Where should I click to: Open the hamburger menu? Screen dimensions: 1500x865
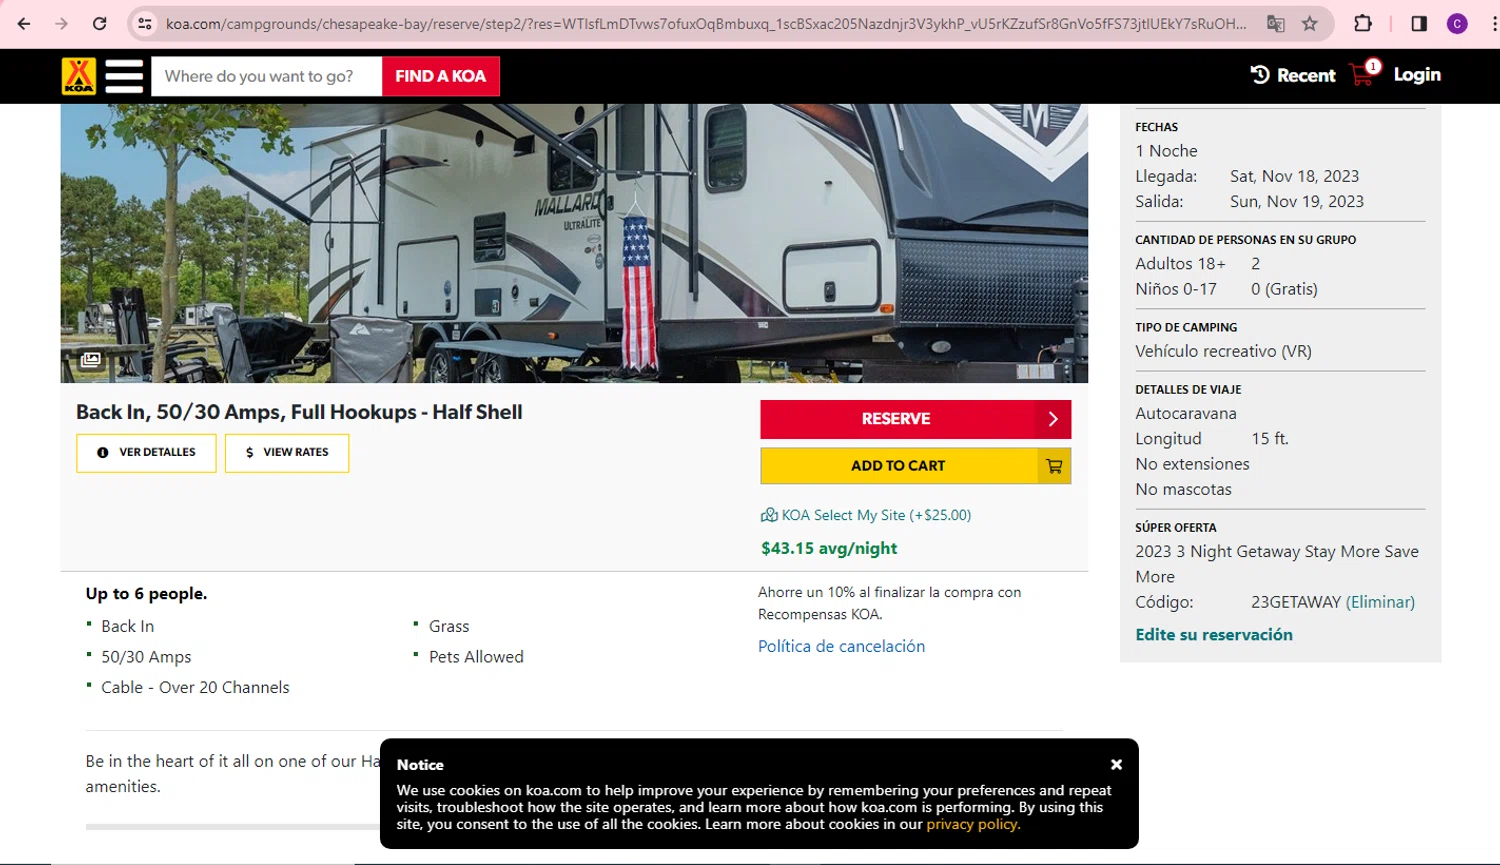pos(124,76)
